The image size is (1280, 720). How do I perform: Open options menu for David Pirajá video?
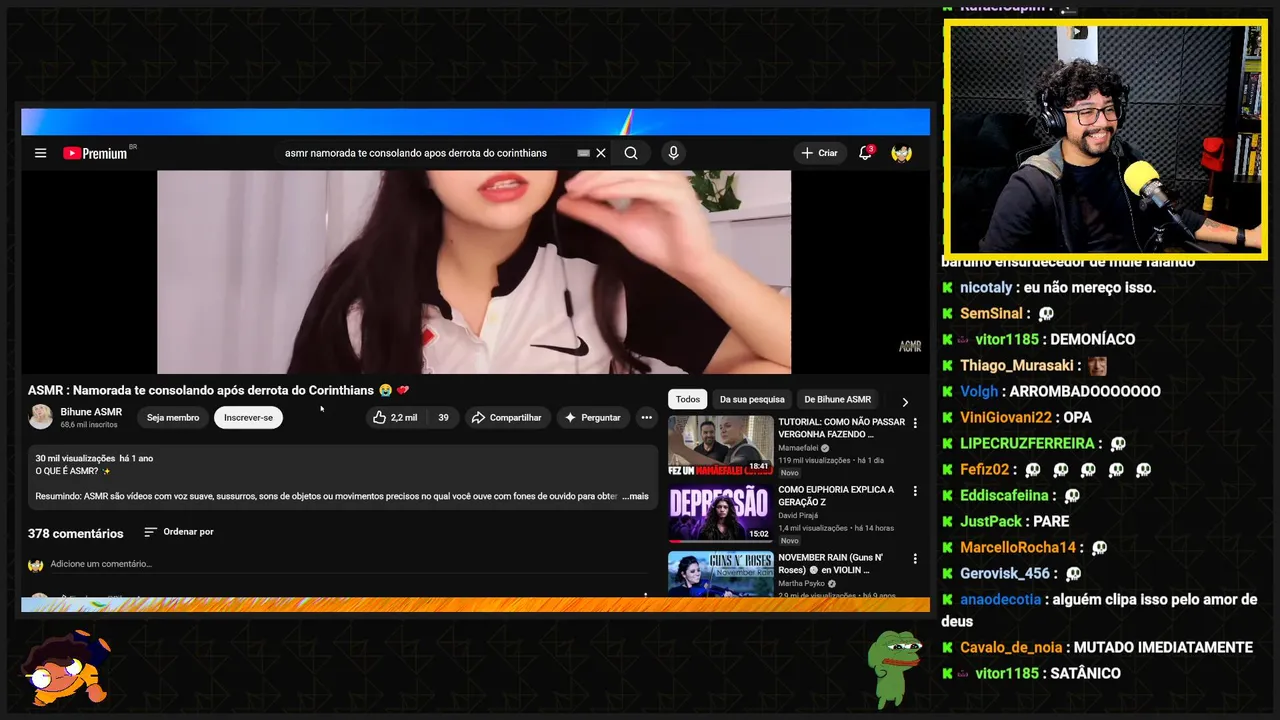coord(915,491)
